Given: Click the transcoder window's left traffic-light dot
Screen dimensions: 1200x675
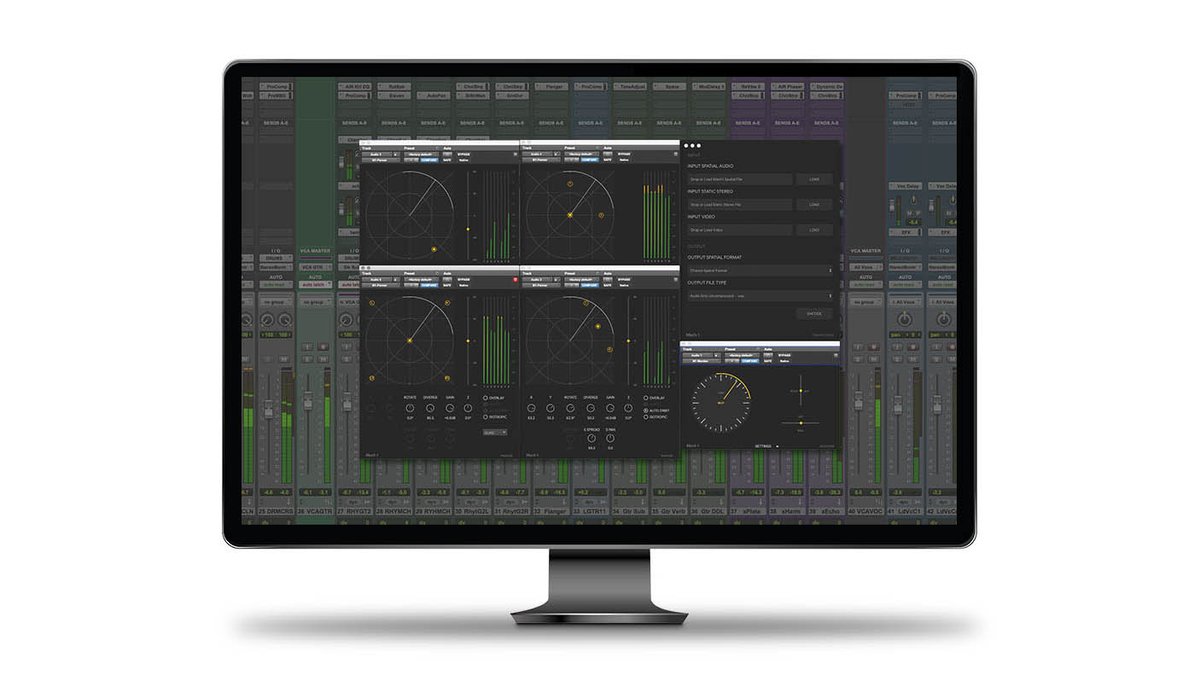Looking at the screenshot, I should [x=688, y=146].
